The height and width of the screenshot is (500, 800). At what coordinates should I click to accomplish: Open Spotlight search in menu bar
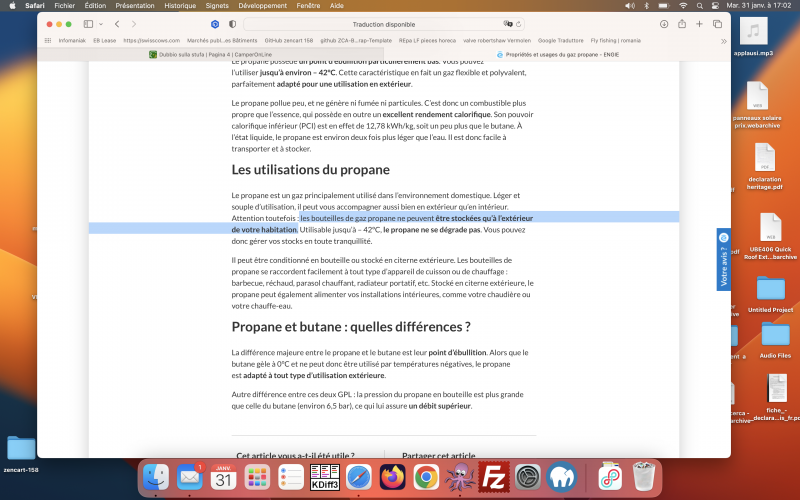[x=699, y=6]
